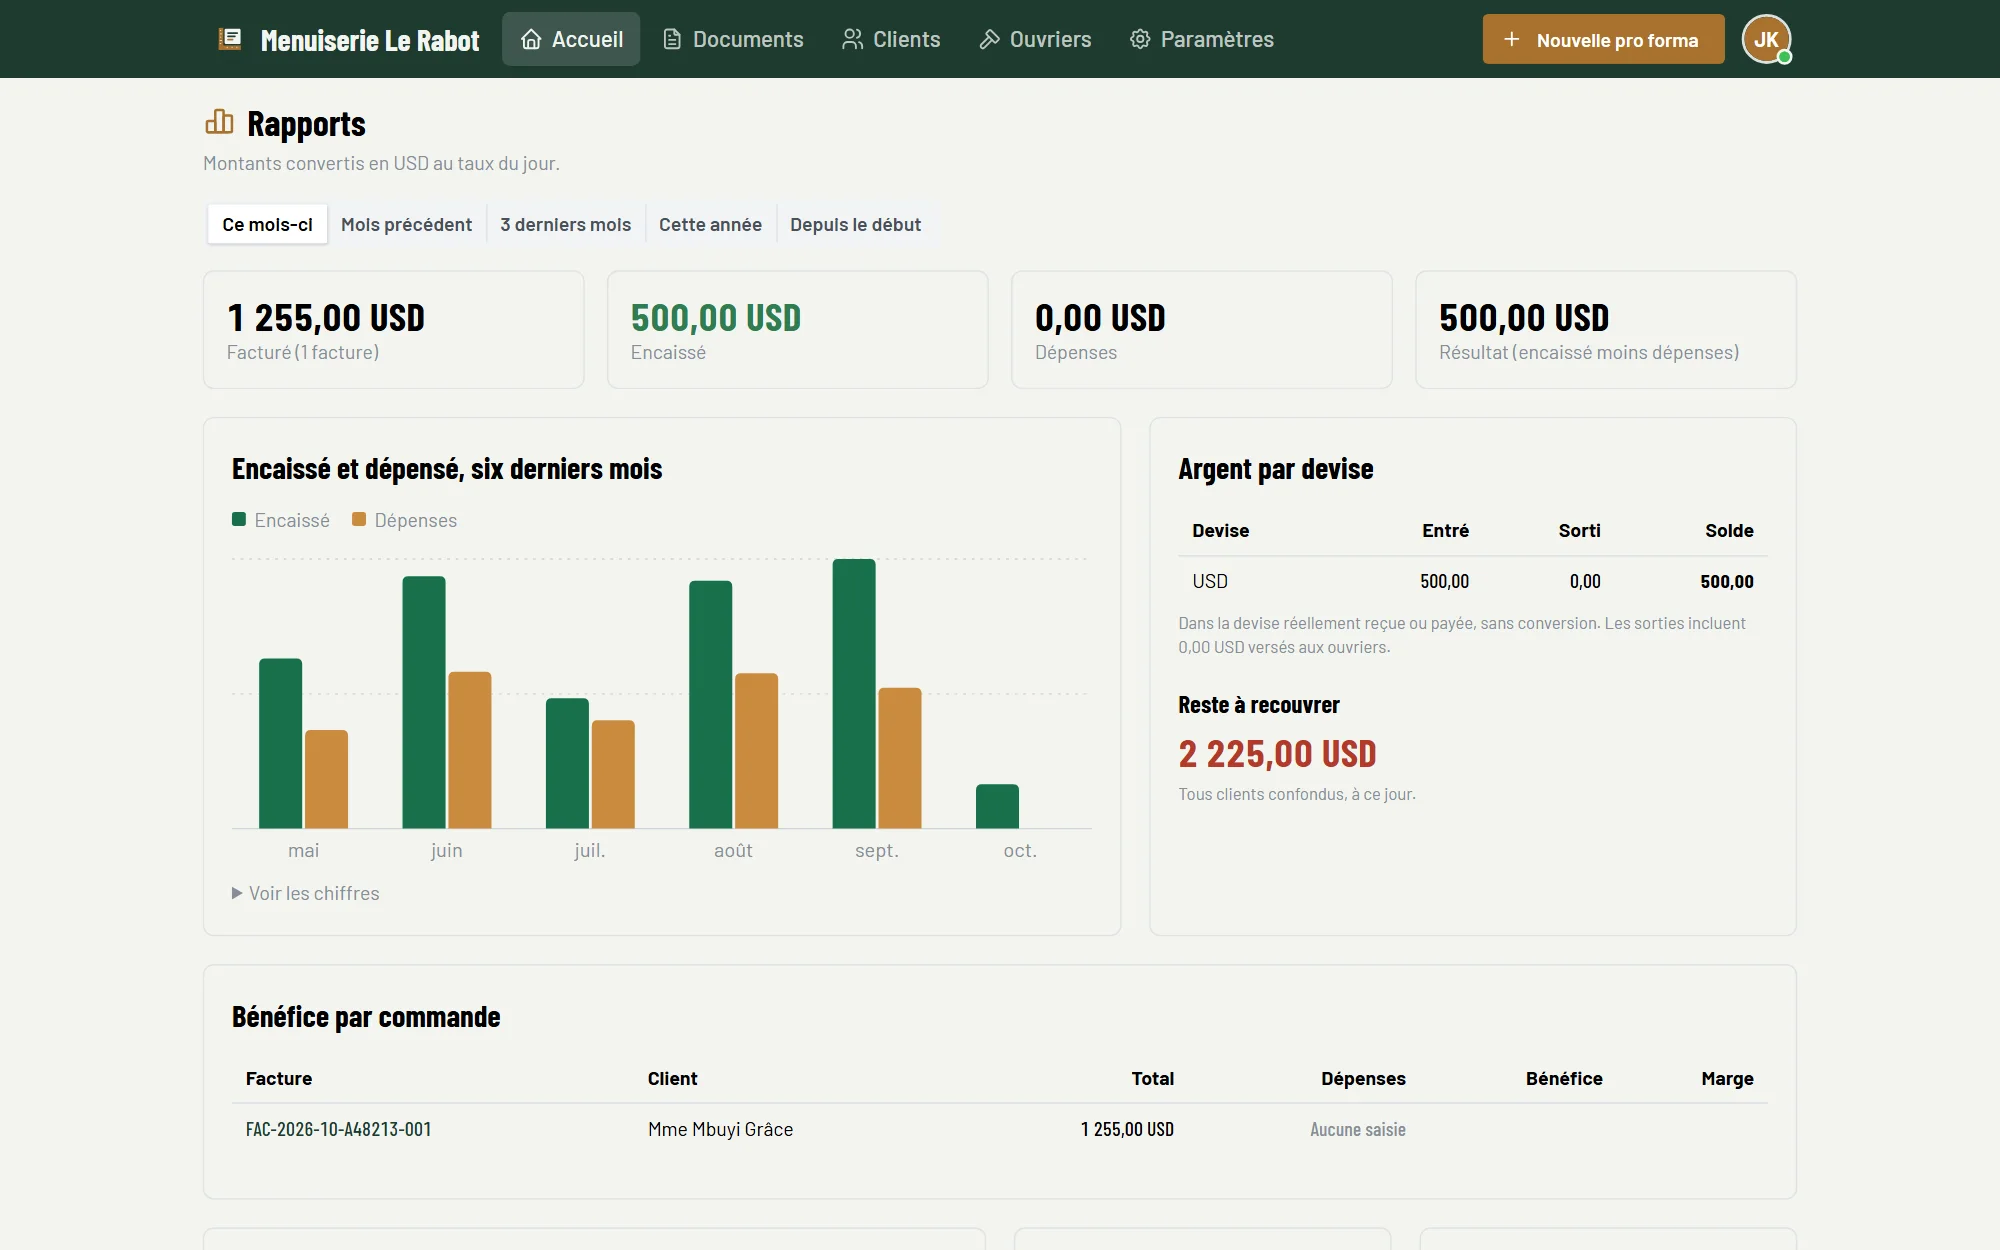2000x1250 pixels.
Task: Click Mme Mbuyi Grâce client cell
Action: pyautogui.click(x=720, y=1129)
